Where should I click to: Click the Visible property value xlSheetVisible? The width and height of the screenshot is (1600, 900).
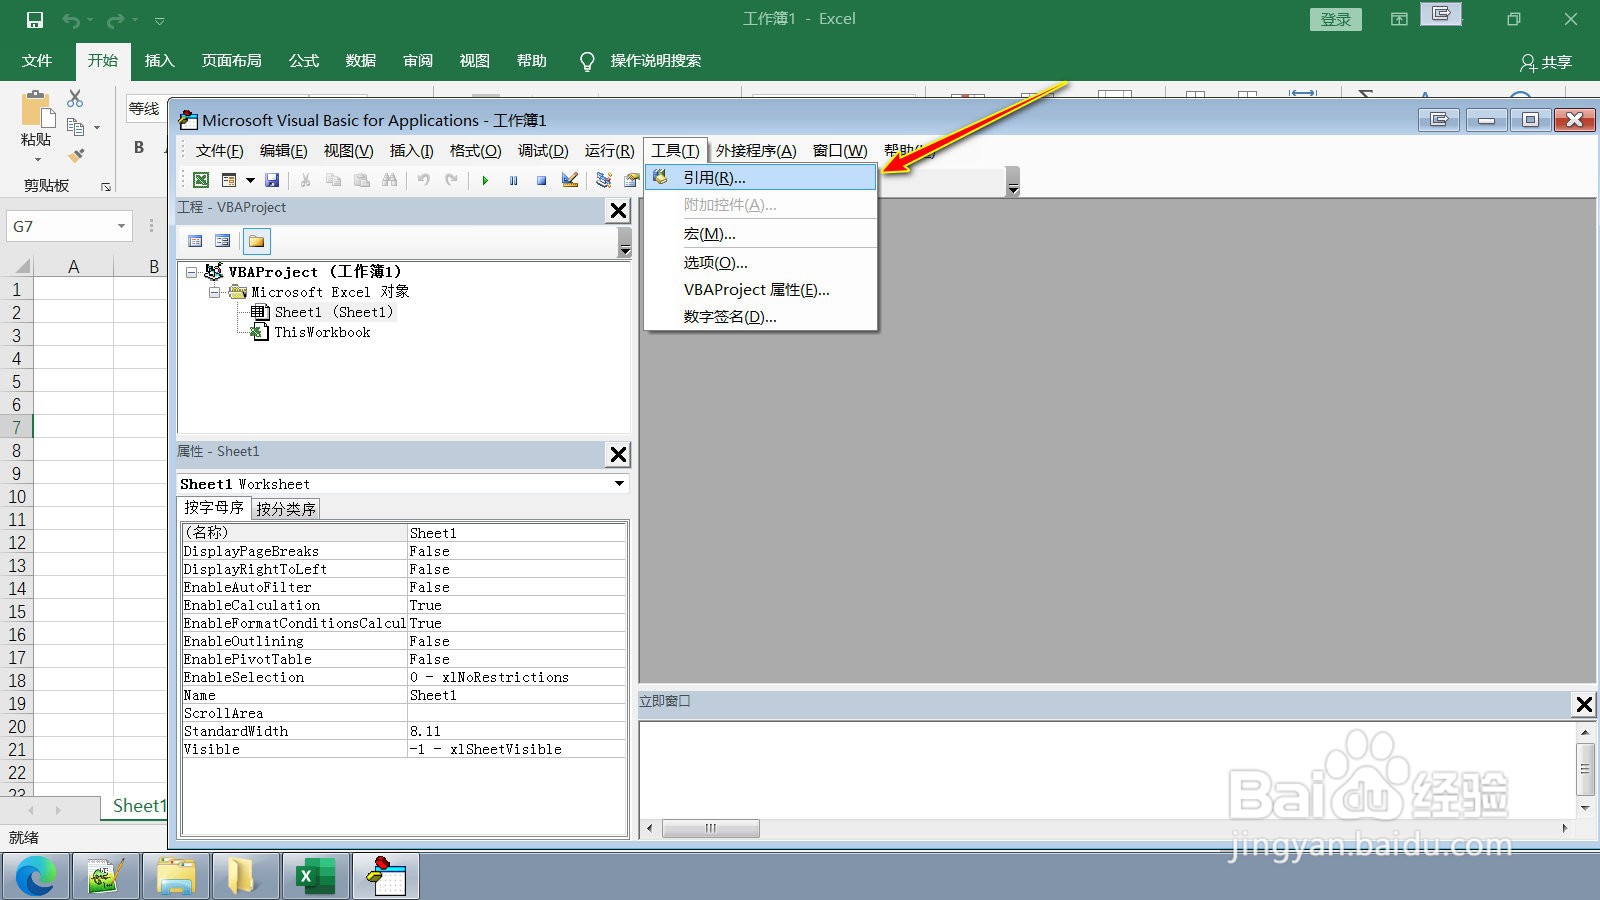pos(517,749)
